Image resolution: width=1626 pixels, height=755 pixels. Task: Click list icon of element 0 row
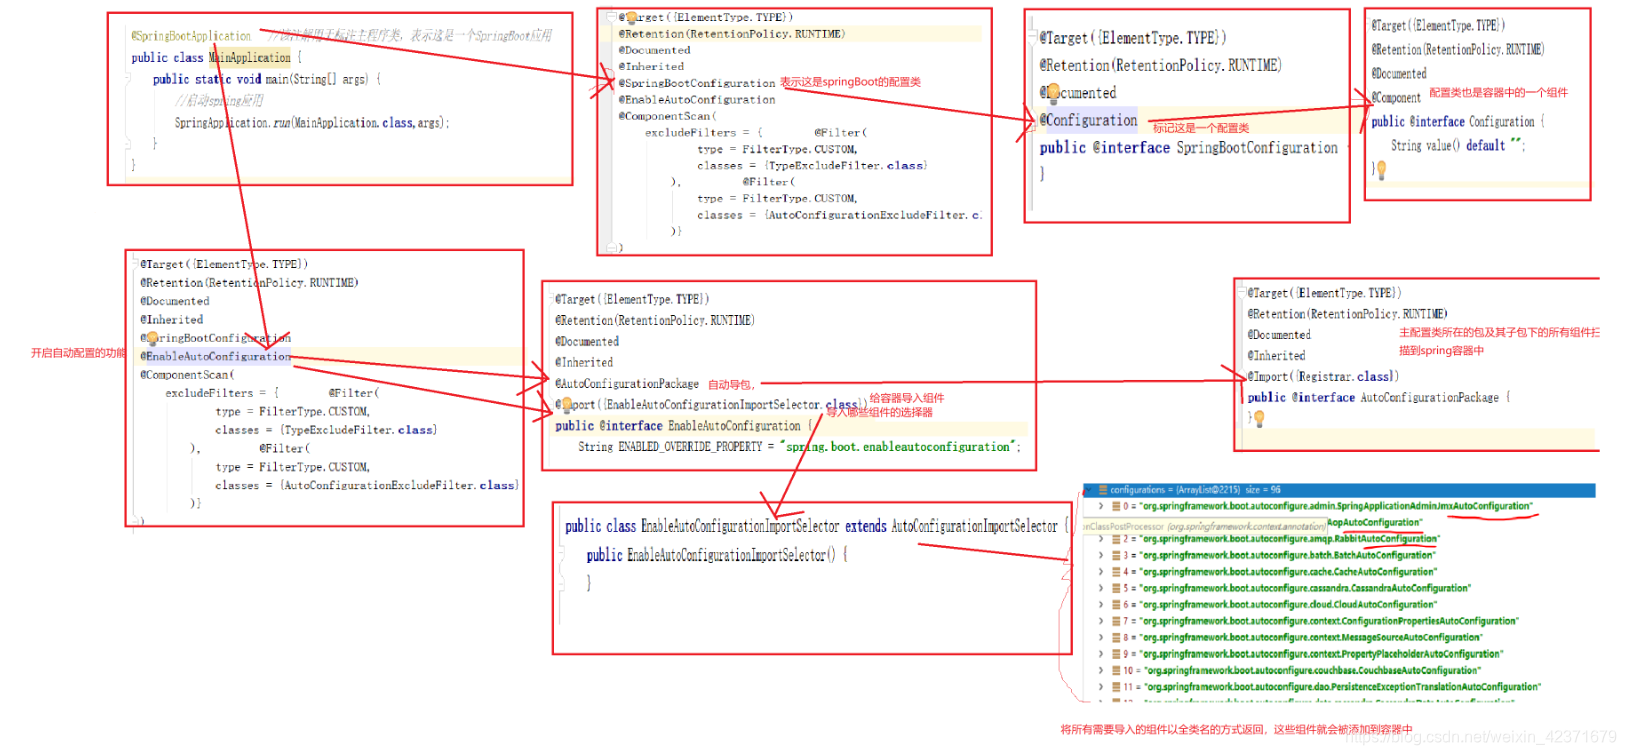pos(1116,507)
